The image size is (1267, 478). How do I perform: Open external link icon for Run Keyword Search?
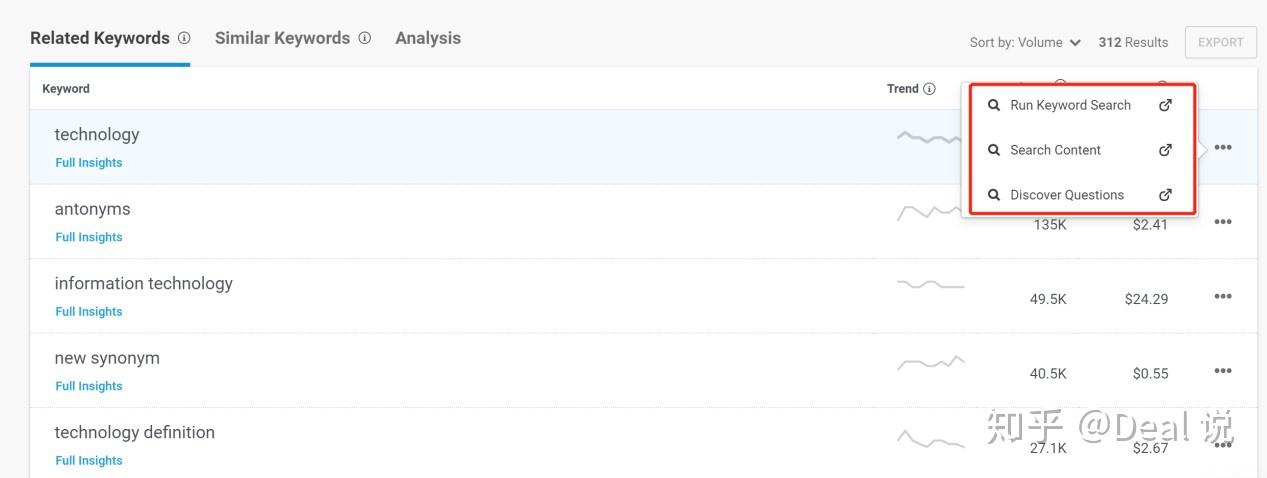coord(1165,105)
